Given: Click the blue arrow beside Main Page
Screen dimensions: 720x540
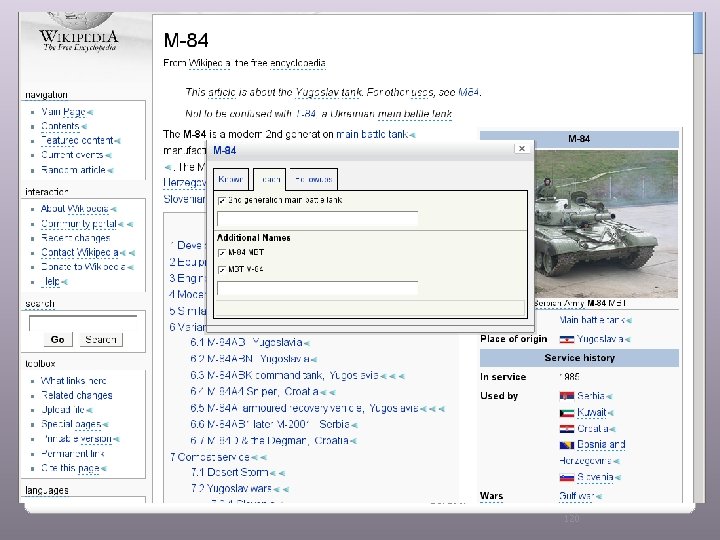Looking at the screenshot, I should point(90,112).
